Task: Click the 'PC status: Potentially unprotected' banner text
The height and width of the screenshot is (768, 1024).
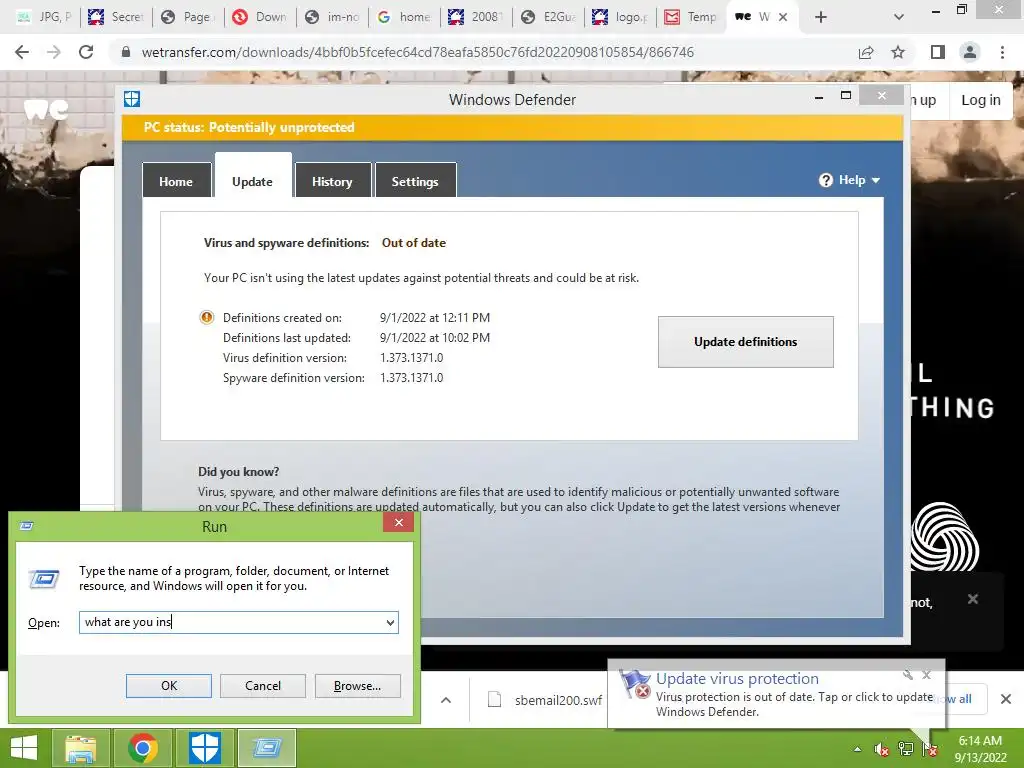Action: click(x=249, y=127)
